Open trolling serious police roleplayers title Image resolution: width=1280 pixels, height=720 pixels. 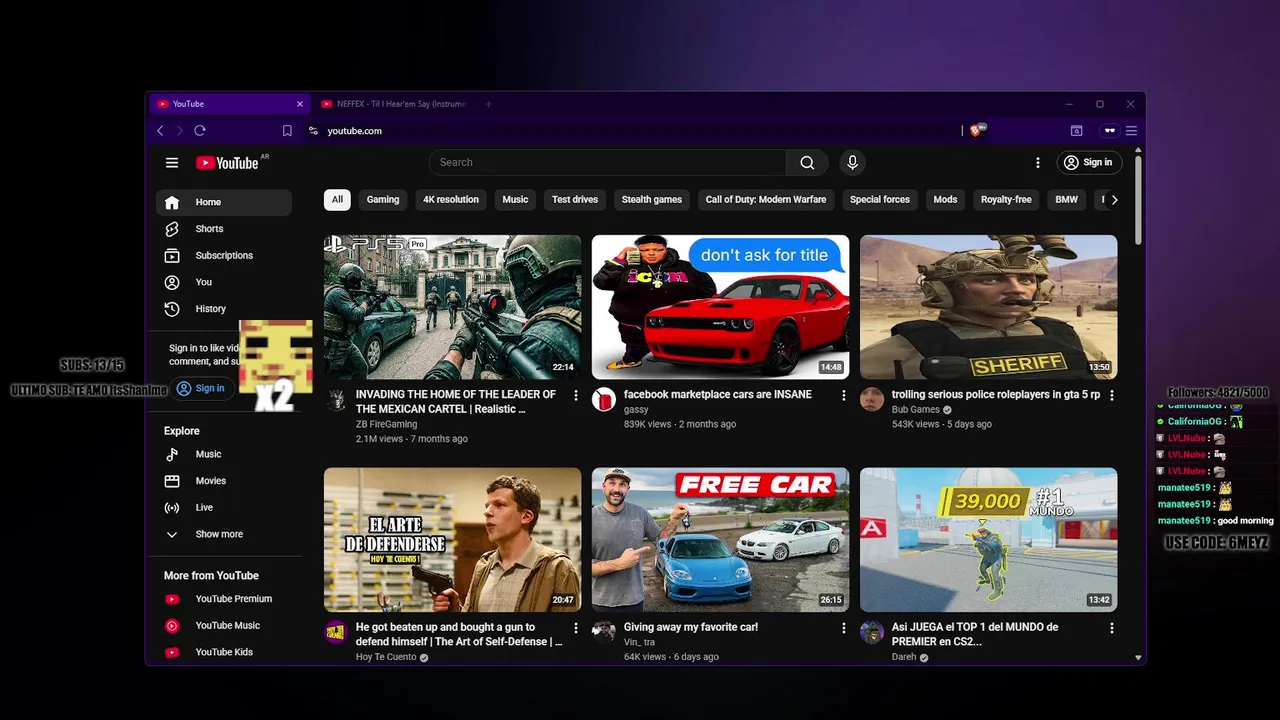click(x=995, y=395)
